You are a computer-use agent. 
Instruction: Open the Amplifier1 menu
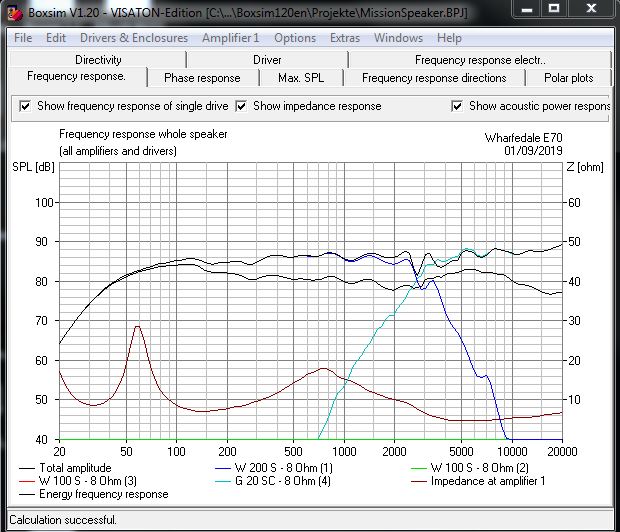(x=231, y=38)
